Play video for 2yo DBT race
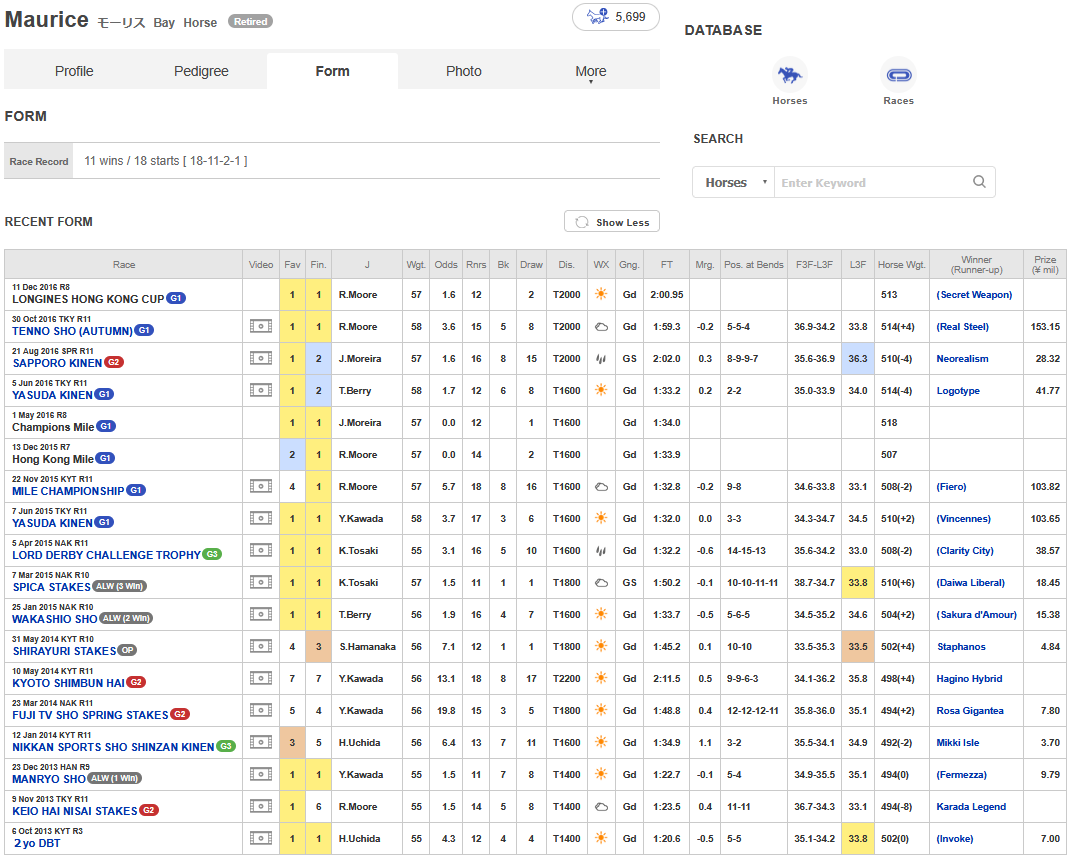 [x=261, y=838]
